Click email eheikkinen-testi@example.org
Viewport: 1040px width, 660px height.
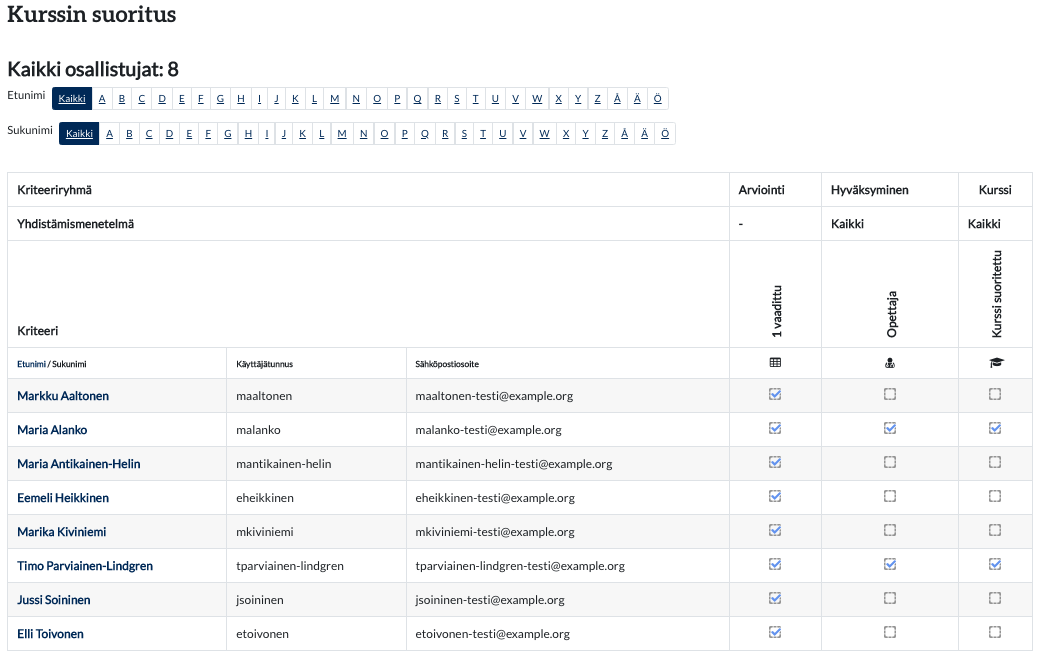(495, 497)
